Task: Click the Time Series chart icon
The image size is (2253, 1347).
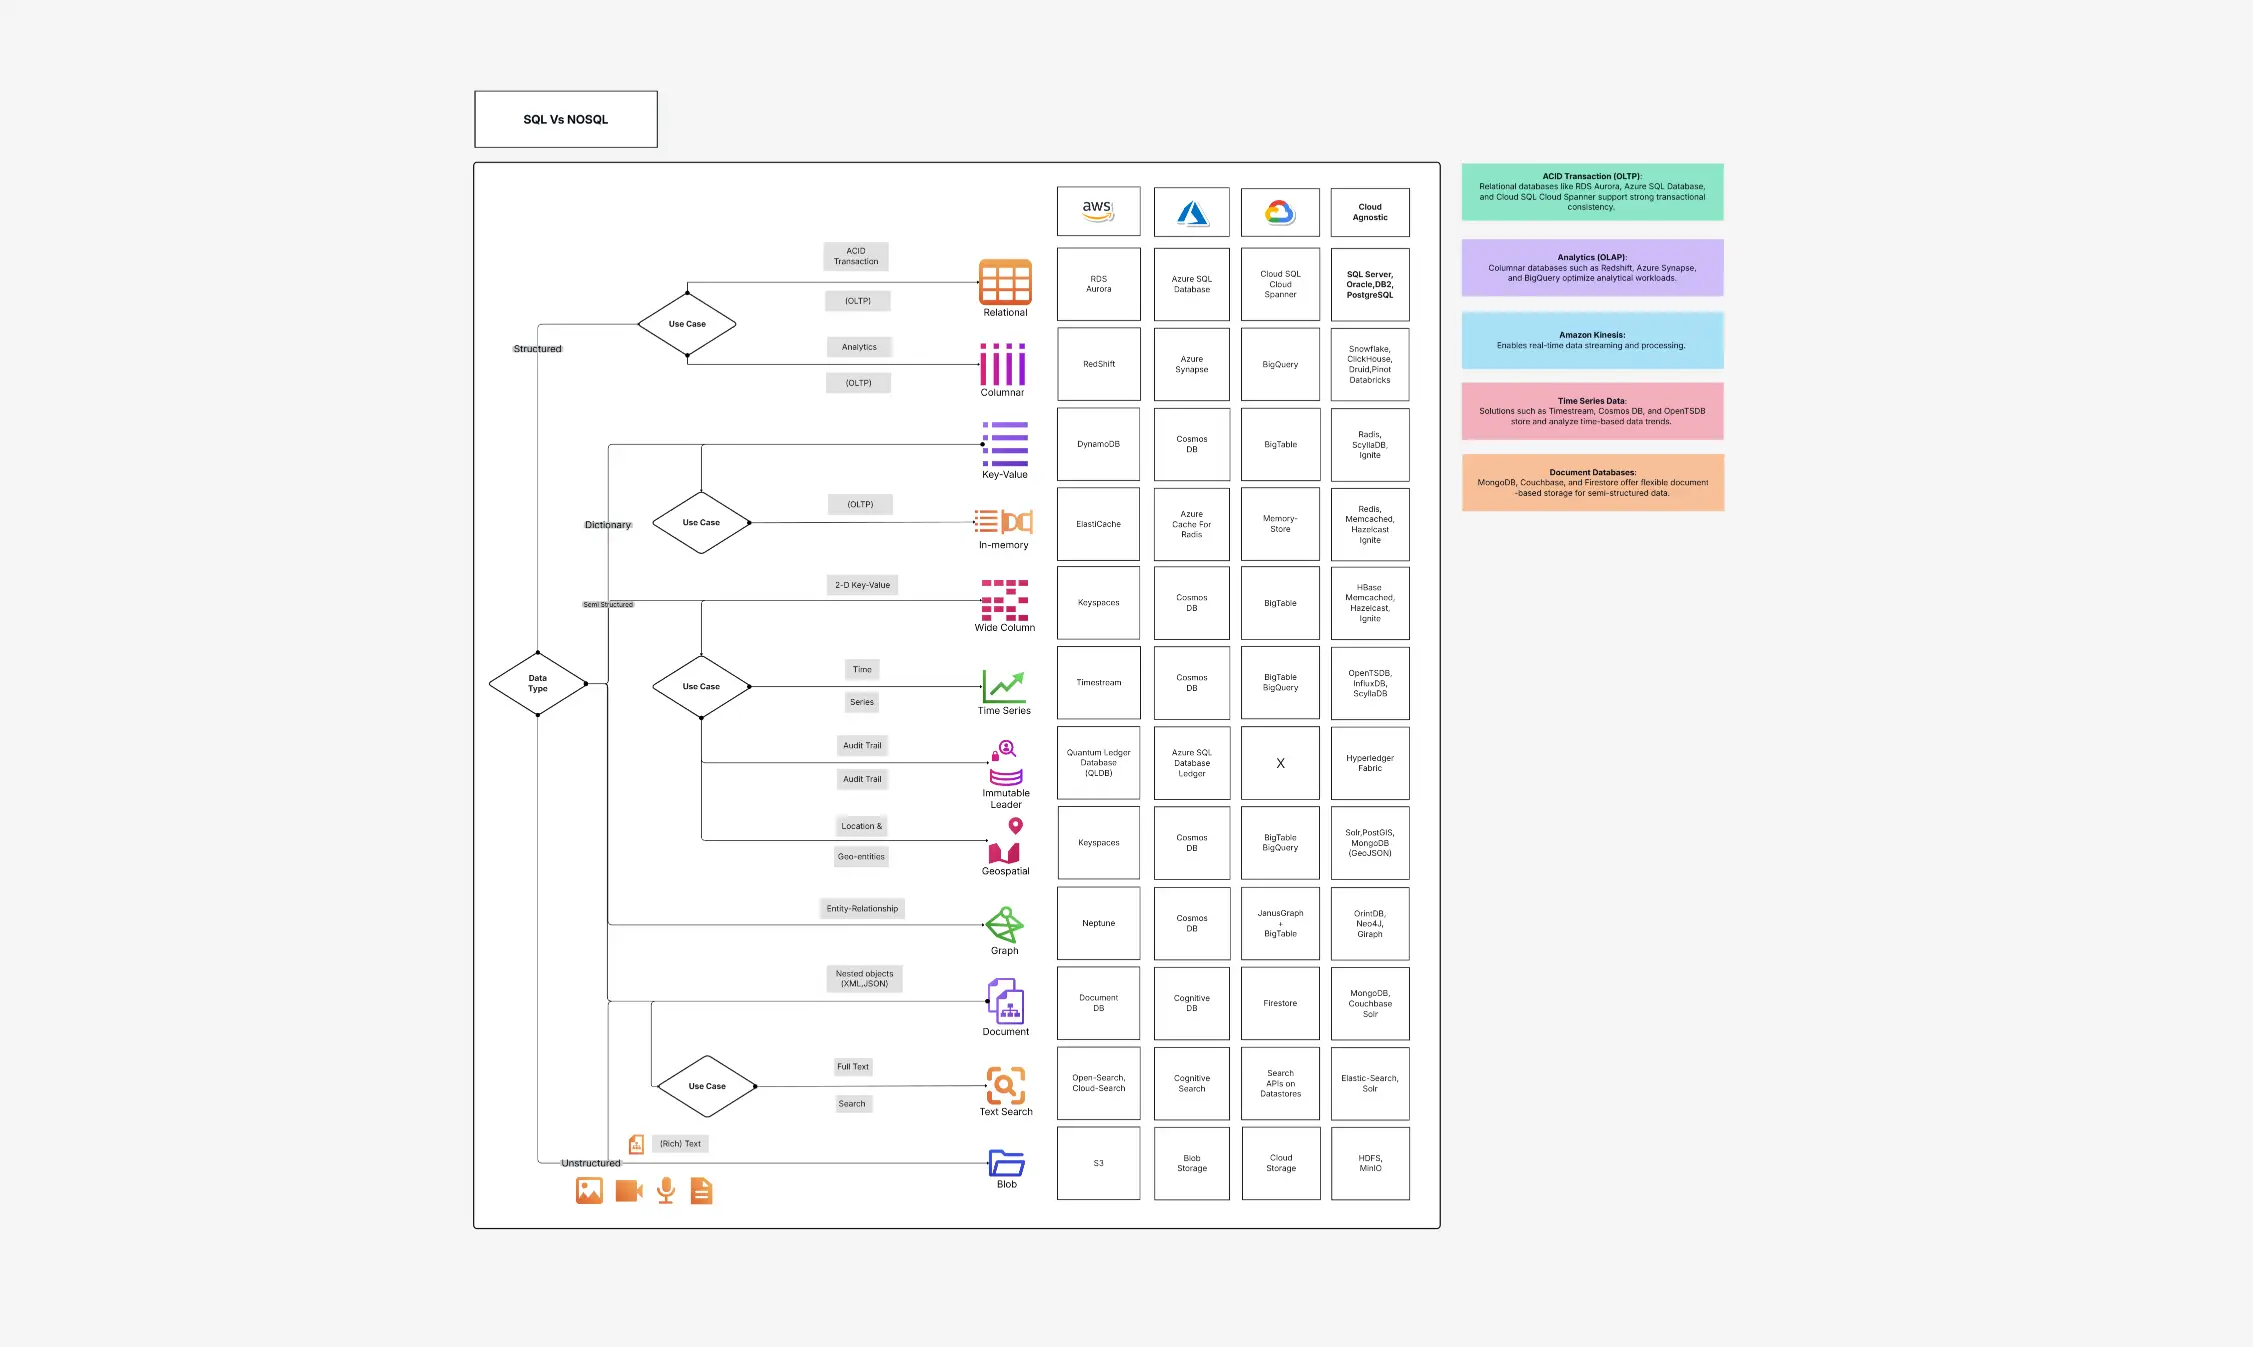Action: click(x=1004, y=686)
